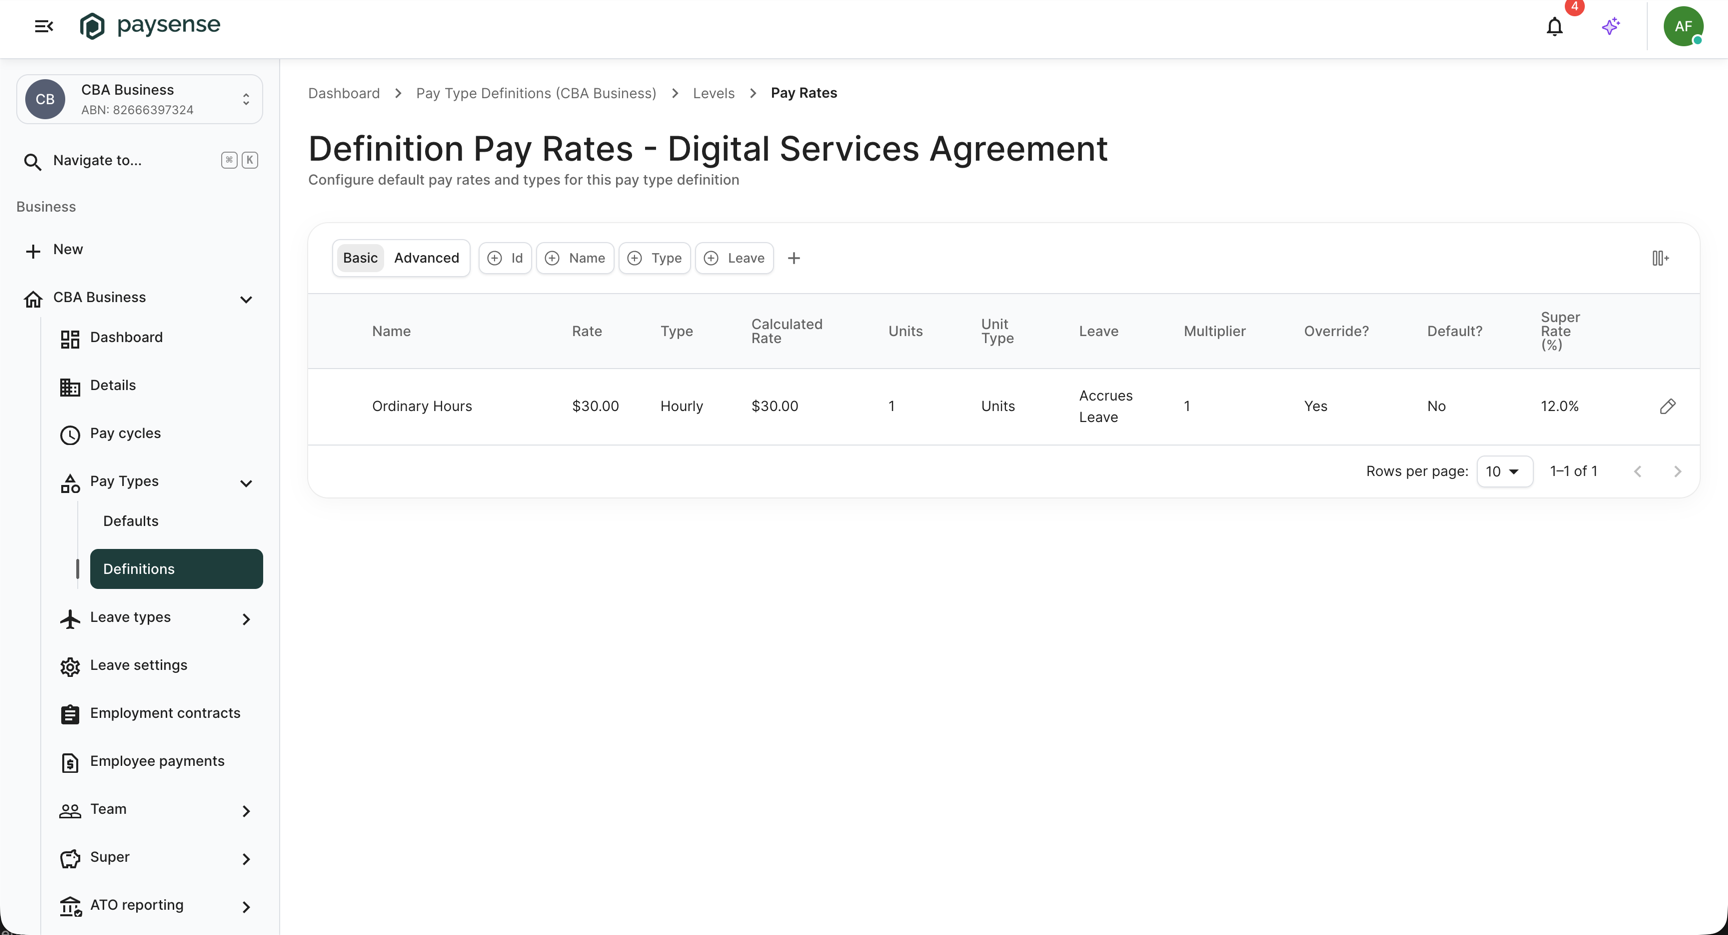Expand the ATO reporting chevron
This screenshot has height=935, width=1728.
click(x=246, y=907)
